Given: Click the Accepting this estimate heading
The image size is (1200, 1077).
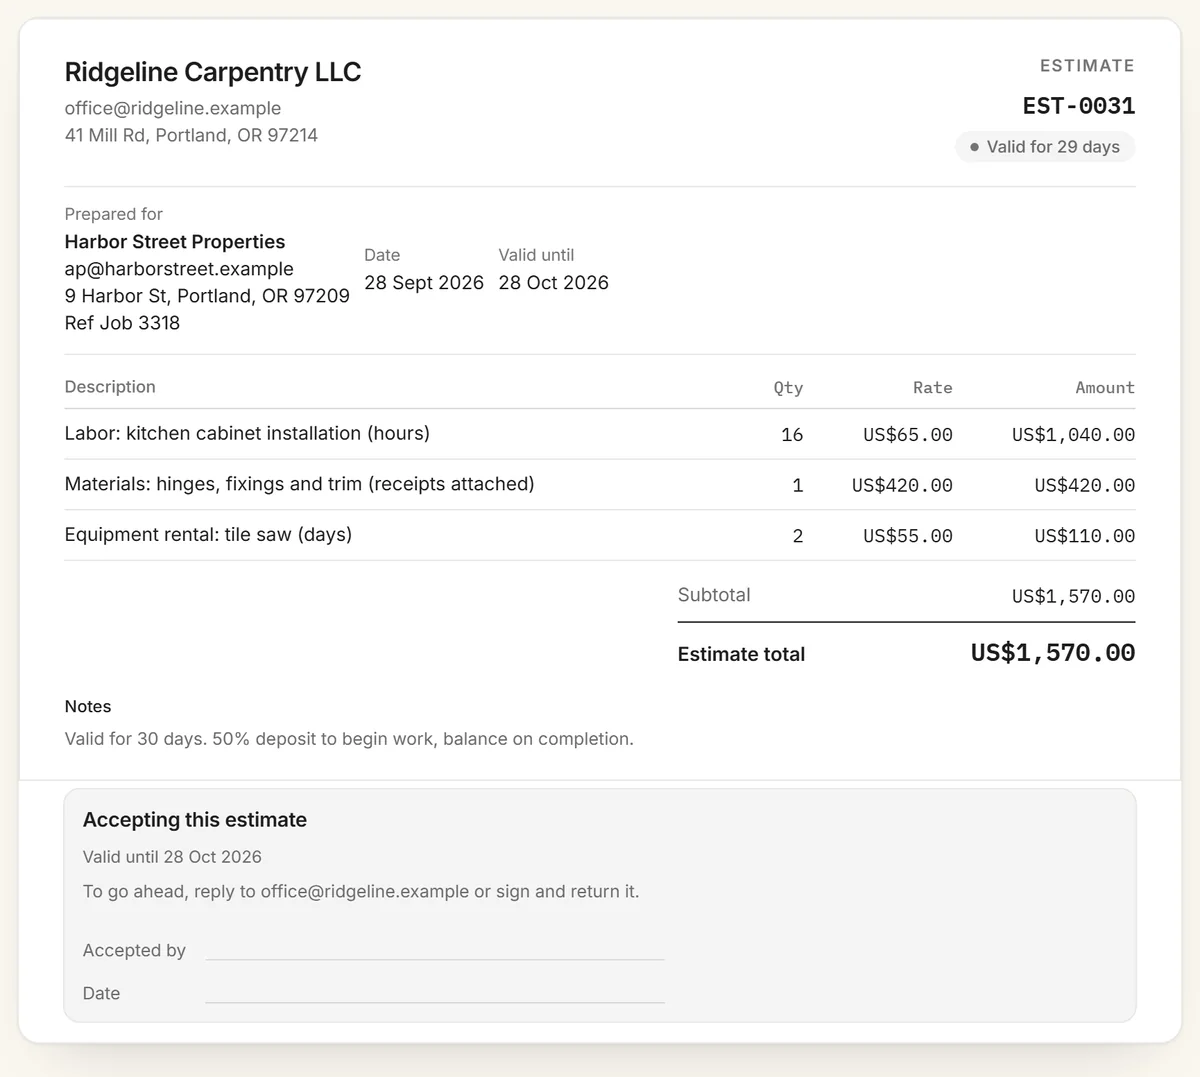Looking at the screenshot, I should pos(195,820).
